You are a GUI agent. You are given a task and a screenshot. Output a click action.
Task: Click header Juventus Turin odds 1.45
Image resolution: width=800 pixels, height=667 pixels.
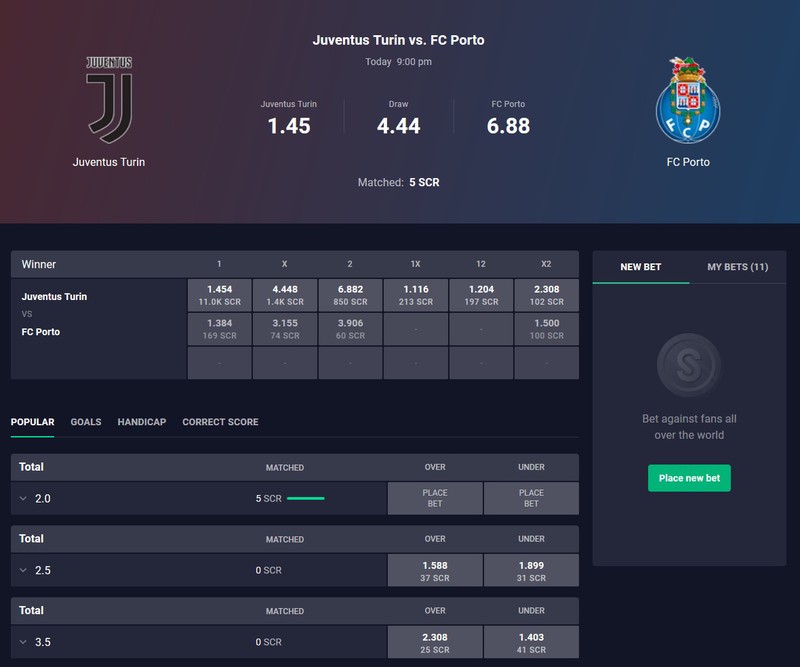point(289,126)
